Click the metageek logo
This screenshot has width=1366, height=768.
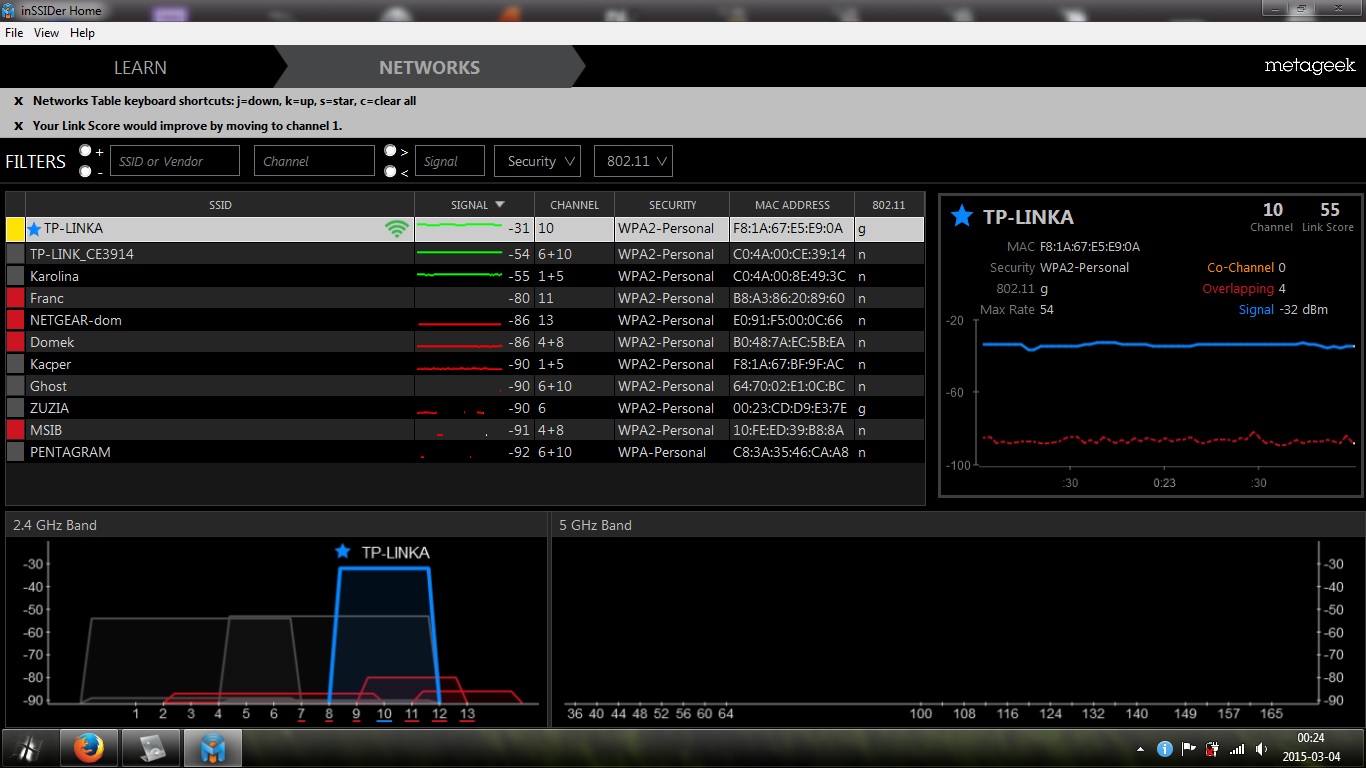coord(1309,66)
